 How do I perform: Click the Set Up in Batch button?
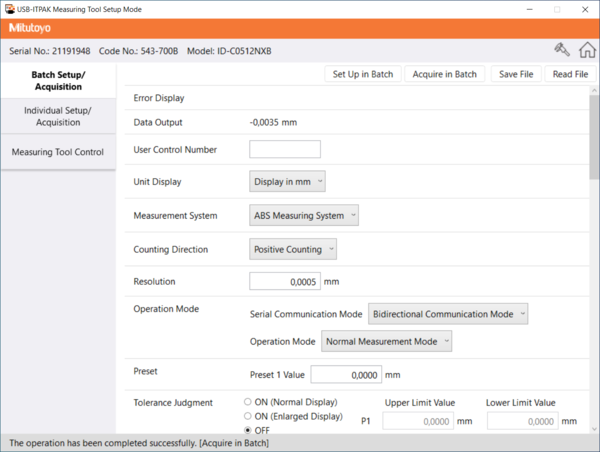pos(364,74)
